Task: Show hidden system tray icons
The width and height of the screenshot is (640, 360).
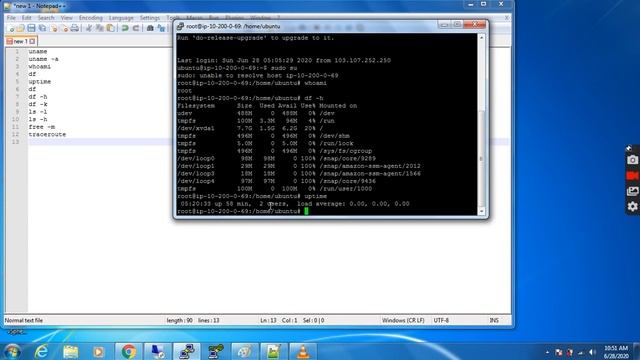Action: click(547, 352)
